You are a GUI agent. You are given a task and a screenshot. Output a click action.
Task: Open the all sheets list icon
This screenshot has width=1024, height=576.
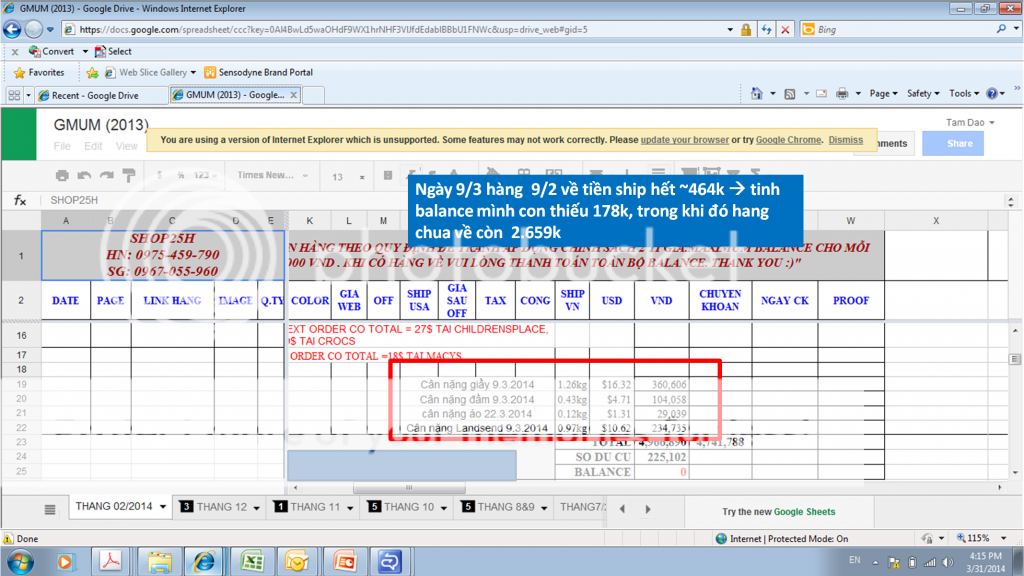click(50, 508)
